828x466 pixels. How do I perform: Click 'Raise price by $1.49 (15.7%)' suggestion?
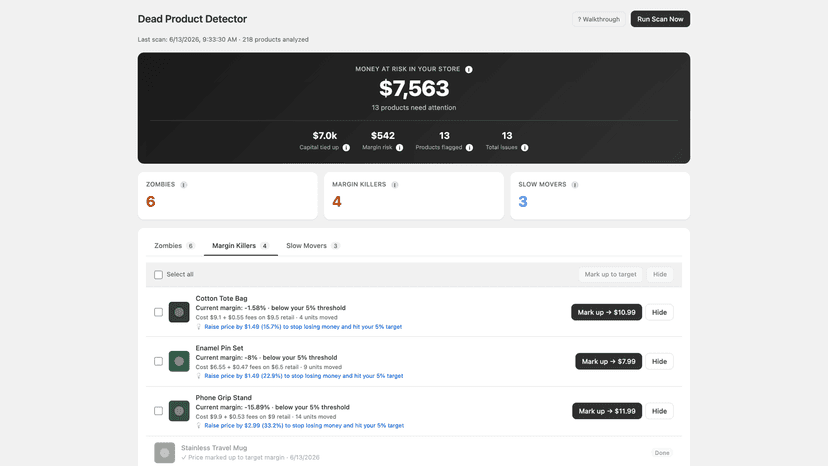coord(303,327)
